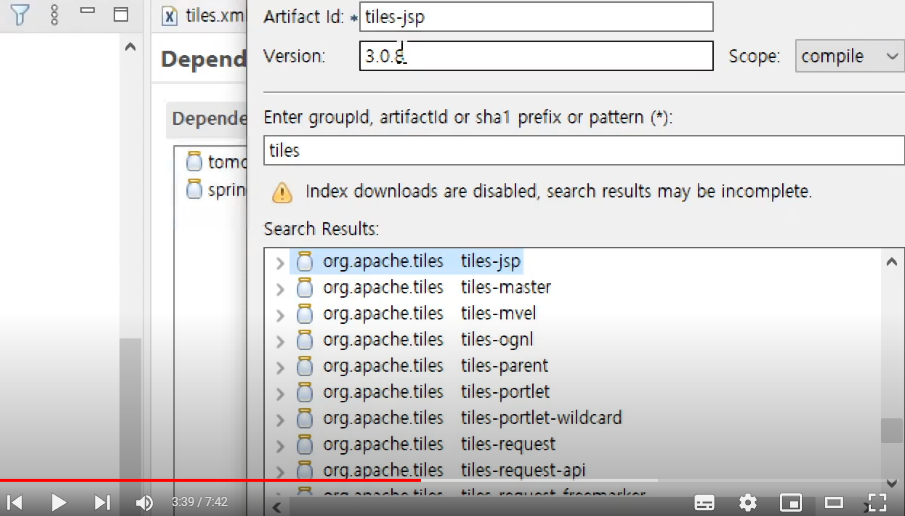Select the tiles-jsp result row
This screenshot has width=905, height=516.
(406, 261)
